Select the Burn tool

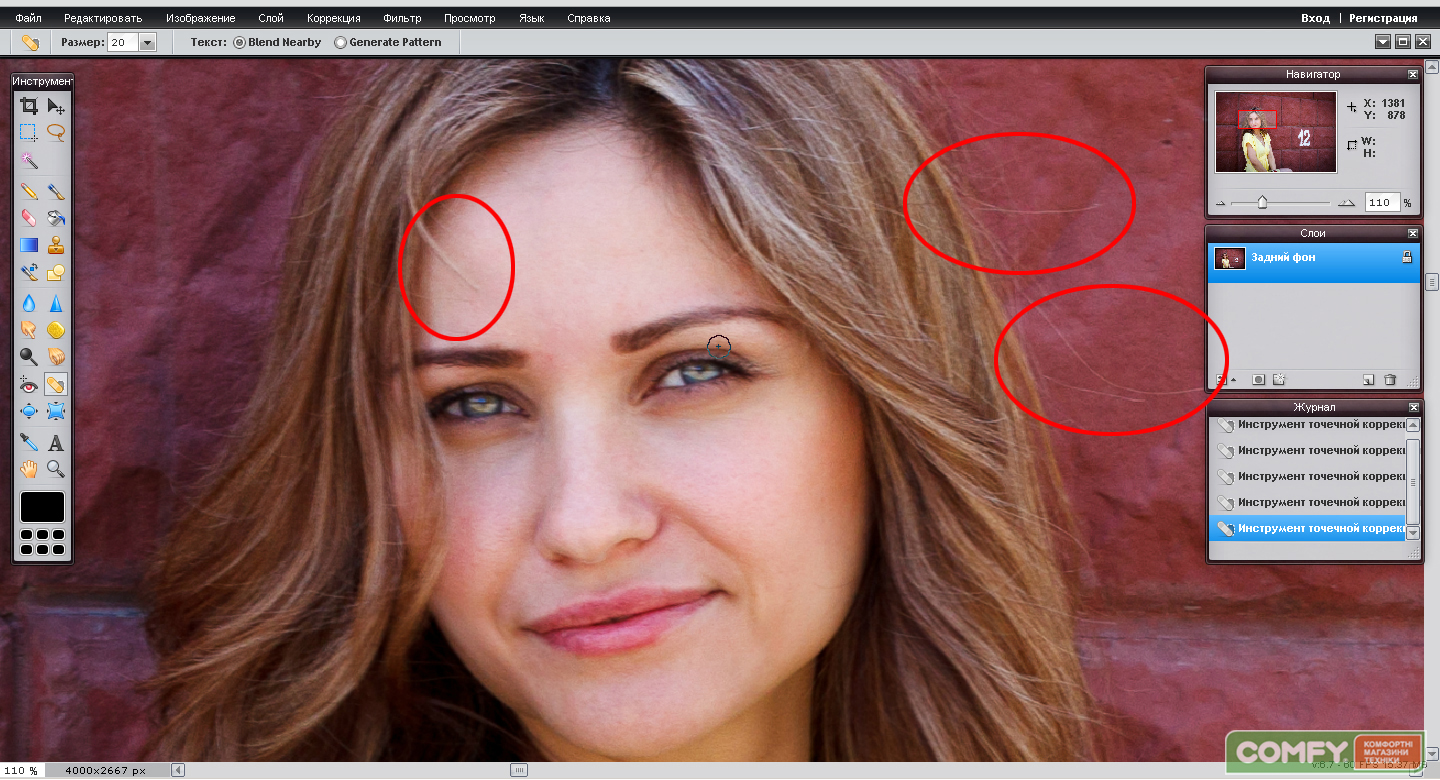click(x=56, y=356)
